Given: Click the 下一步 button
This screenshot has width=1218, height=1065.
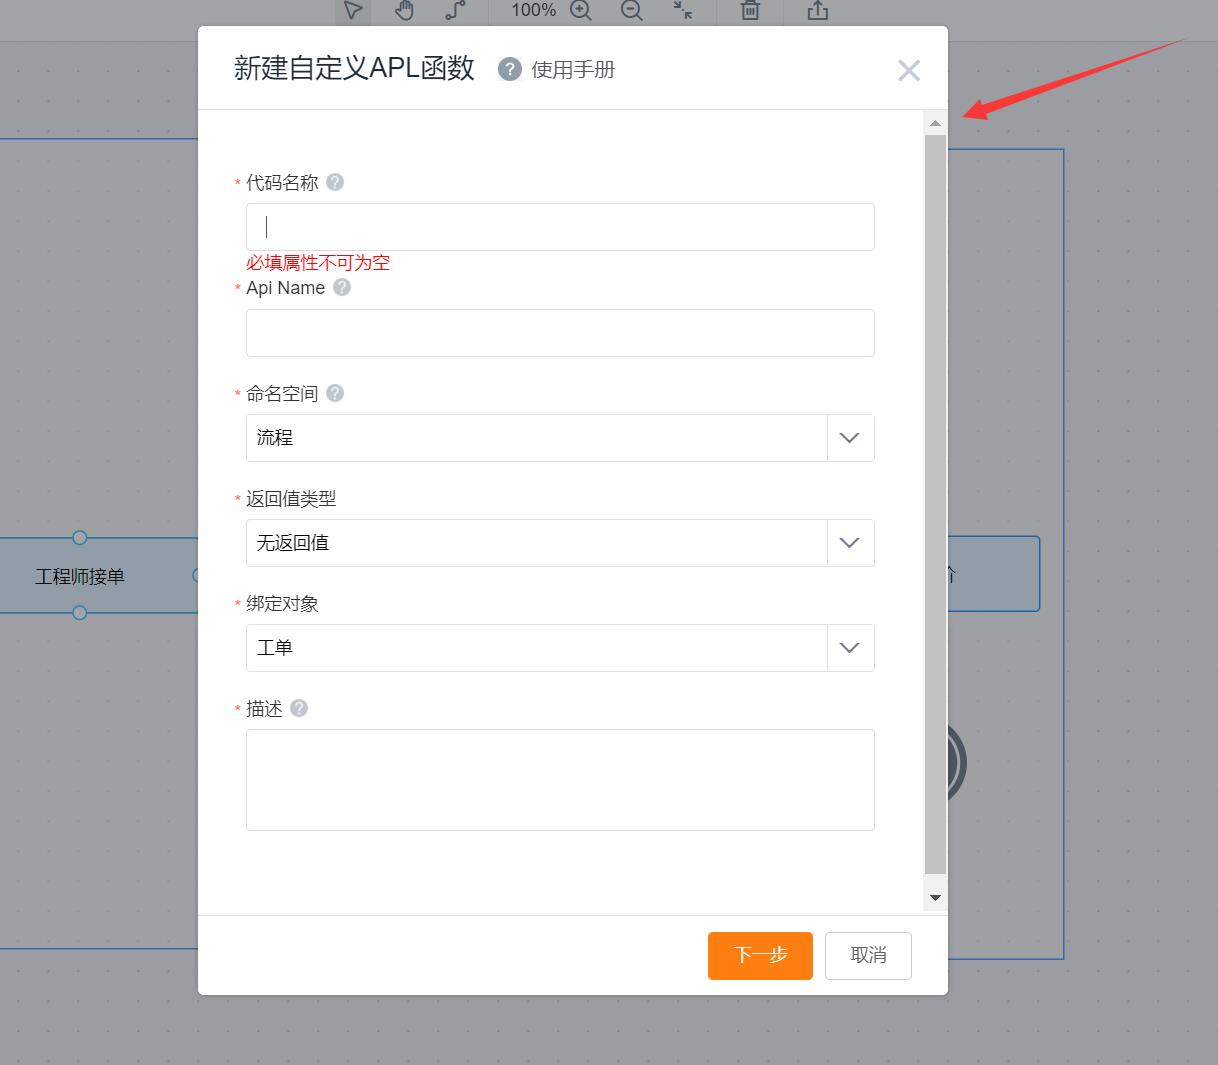Looking at the screenshot, I should coord(760,956).
